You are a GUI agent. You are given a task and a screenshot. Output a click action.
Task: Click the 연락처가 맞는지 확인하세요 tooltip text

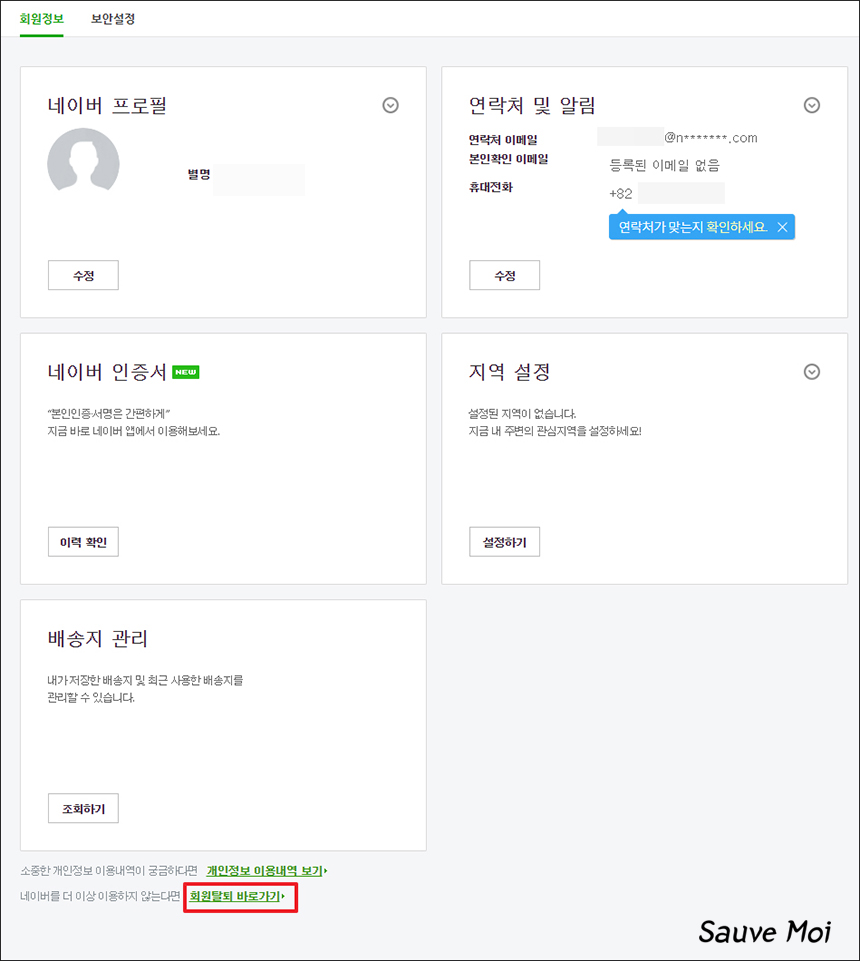693,227
